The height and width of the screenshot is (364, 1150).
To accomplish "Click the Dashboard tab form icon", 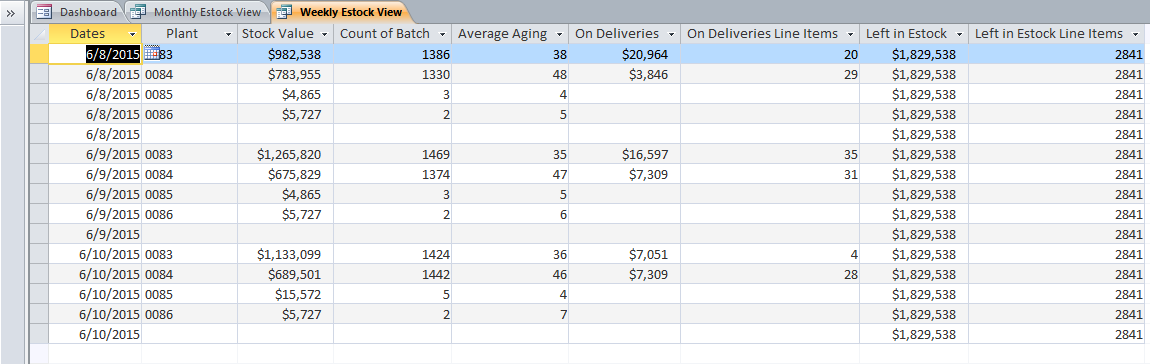I will 44,12.
